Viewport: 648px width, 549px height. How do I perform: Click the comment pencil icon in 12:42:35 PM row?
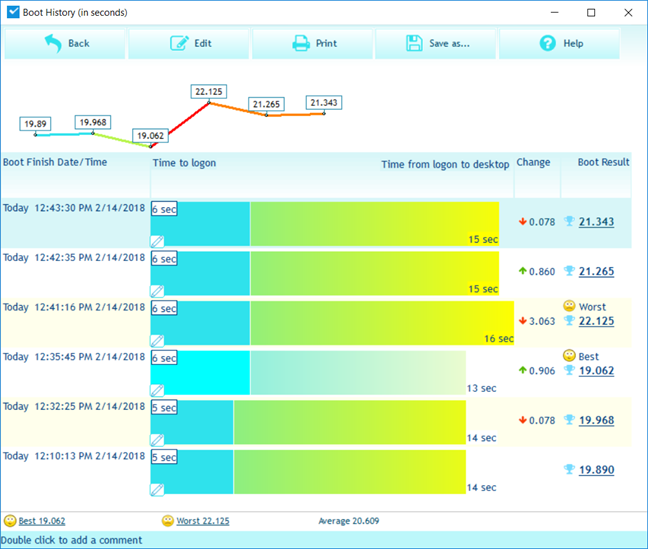157,291
